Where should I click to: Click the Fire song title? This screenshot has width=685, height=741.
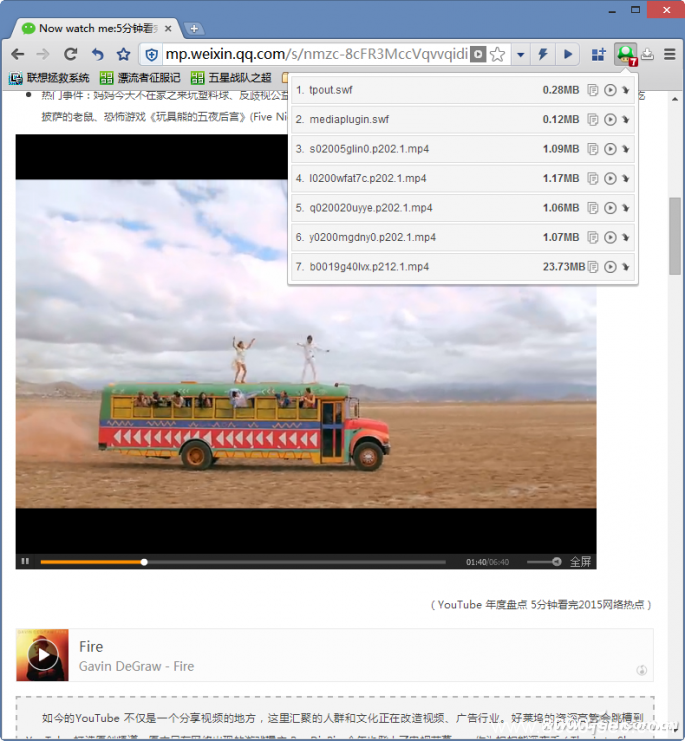click(91, 646)
